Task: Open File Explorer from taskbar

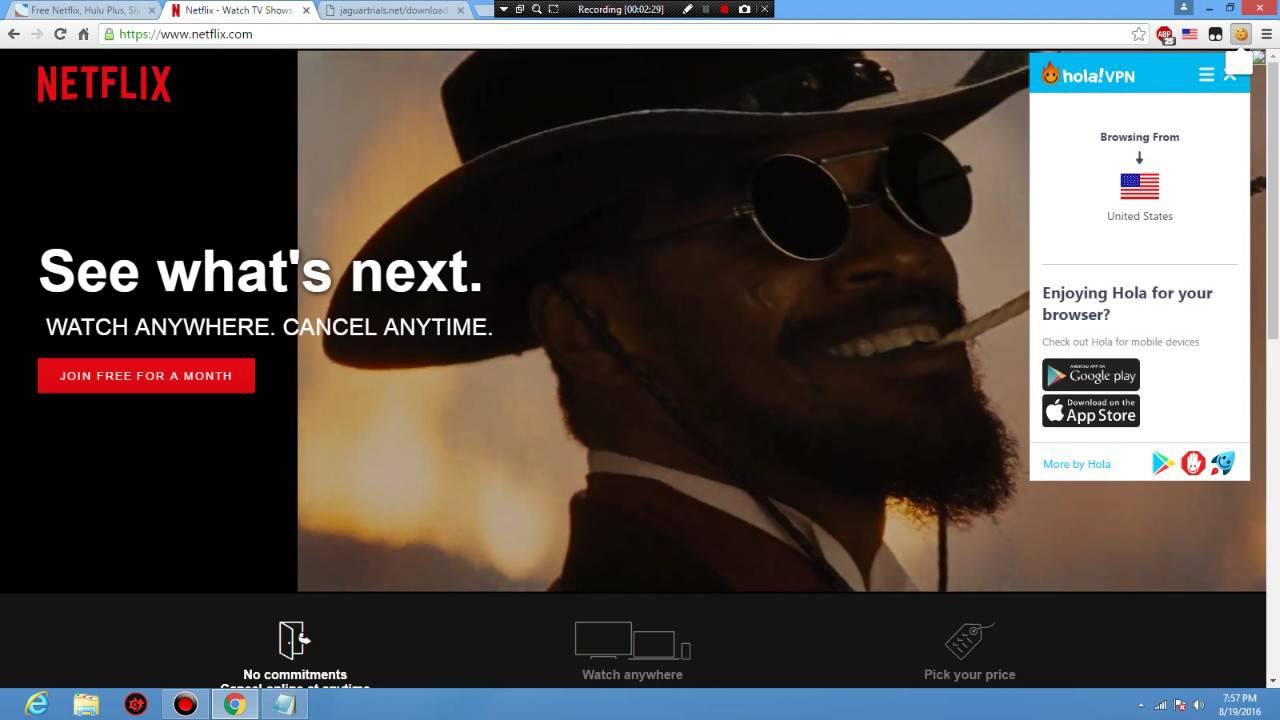Action: click(86, 704)
